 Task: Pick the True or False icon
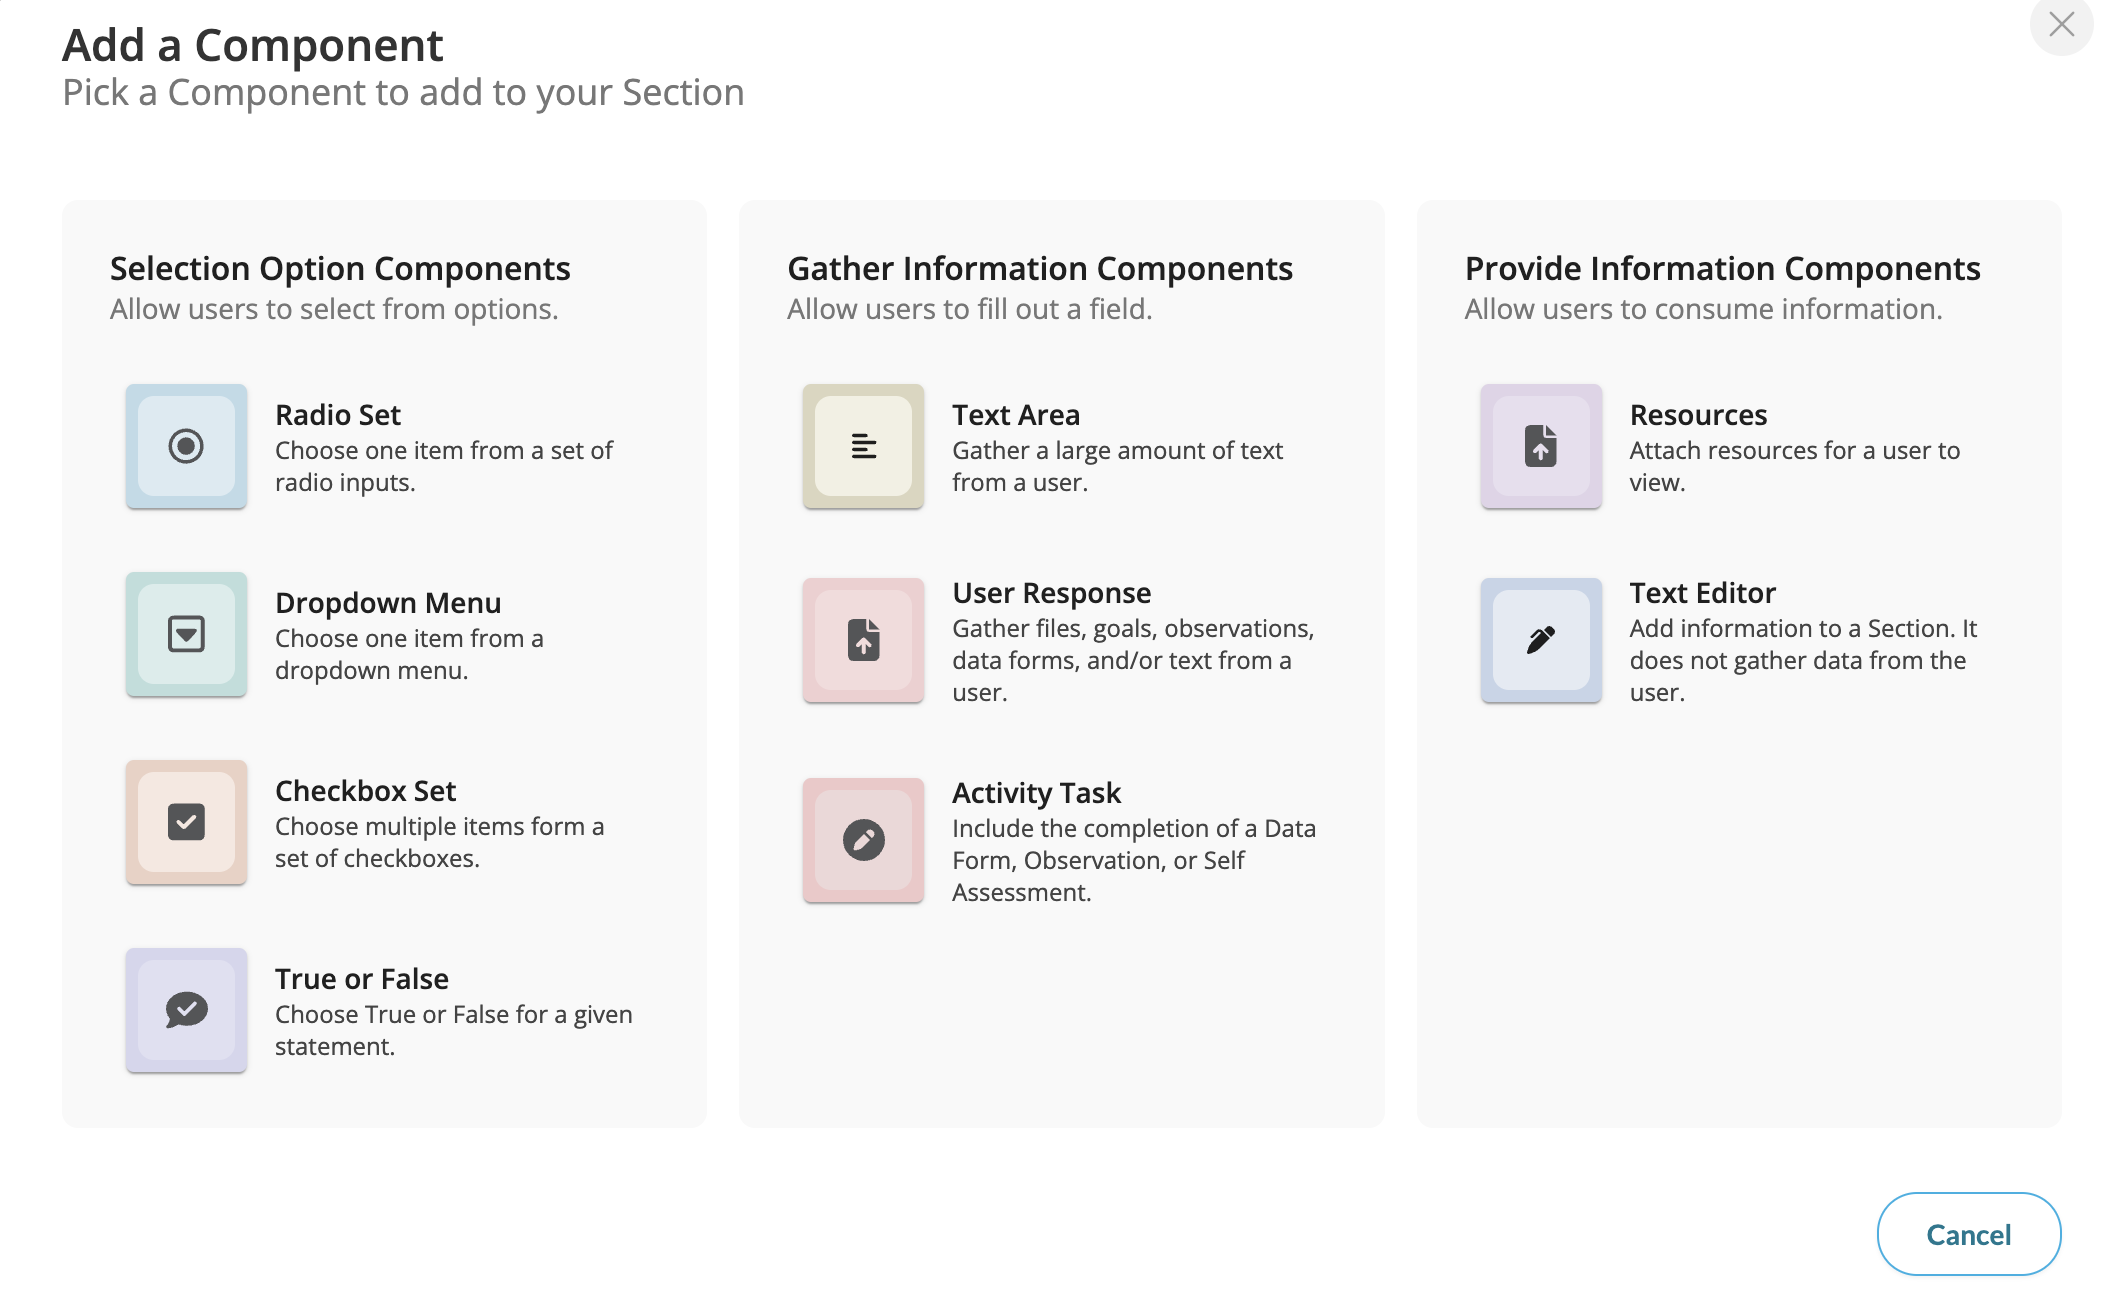pyautogui.click(x=186, y=1010)
